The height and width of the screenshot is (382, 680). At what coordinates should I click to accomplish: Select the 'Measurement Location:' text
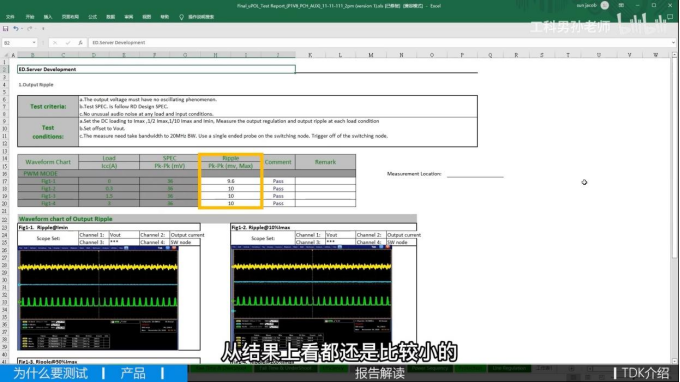(414, 174)
